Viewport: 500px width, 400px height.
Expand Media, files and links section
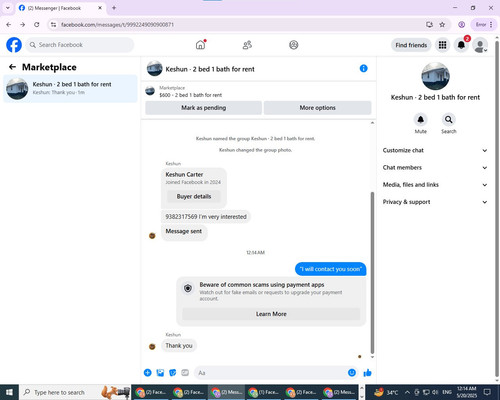click(x=435, y=185)
